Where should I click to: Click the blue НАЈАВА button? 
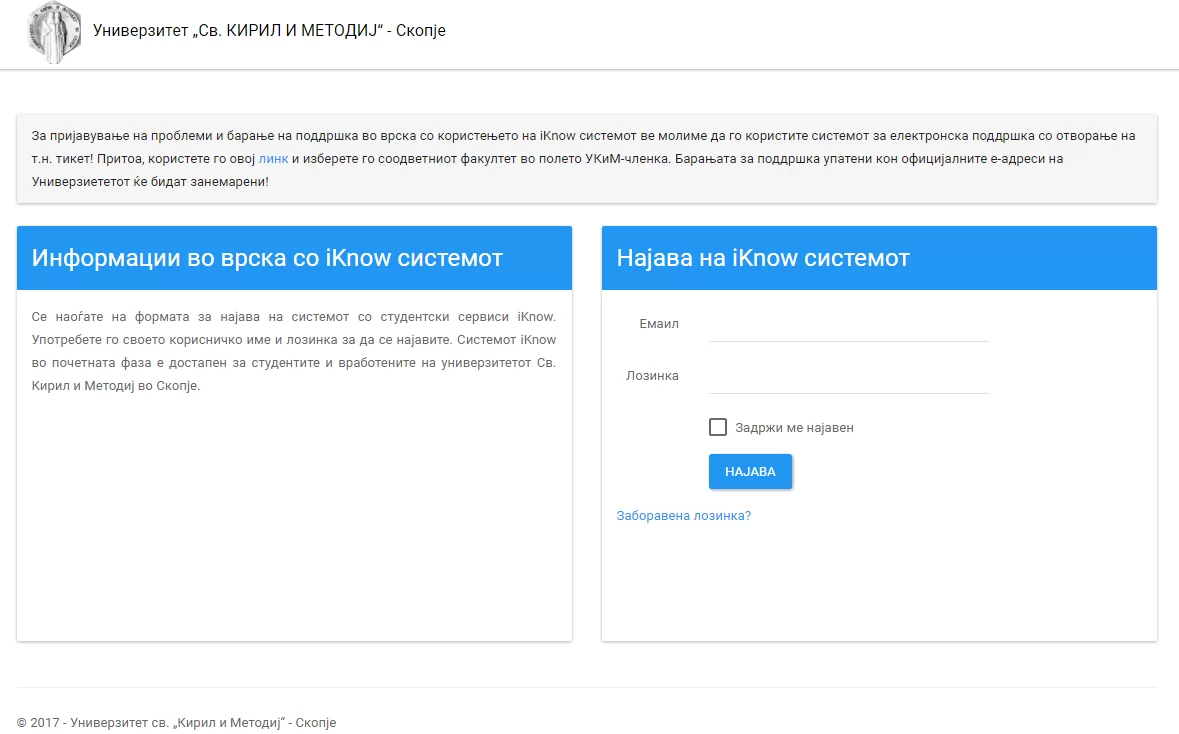coord(750,472)
